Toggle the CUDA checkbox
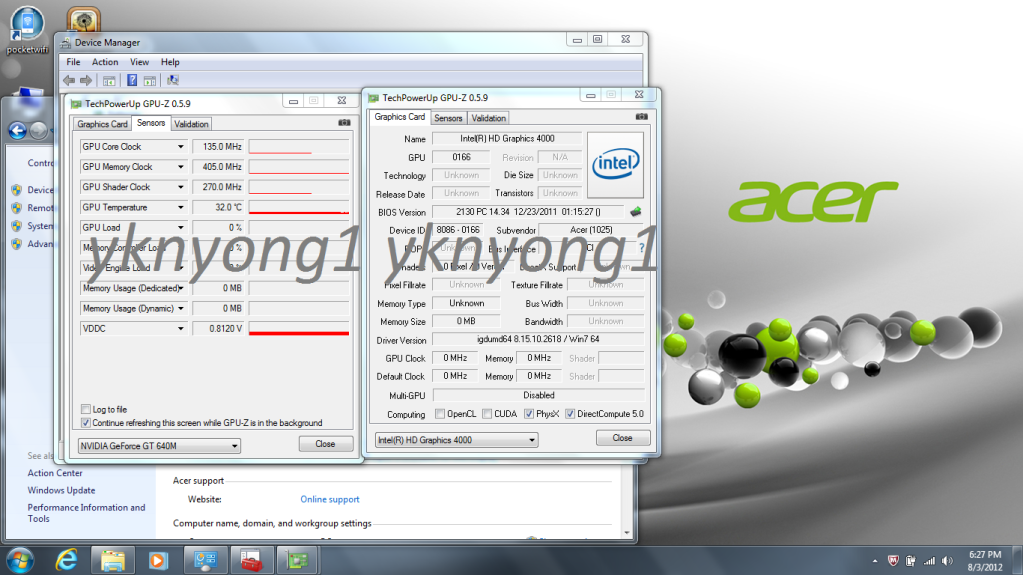1023x575 pixels. click(x=487, y=414)
